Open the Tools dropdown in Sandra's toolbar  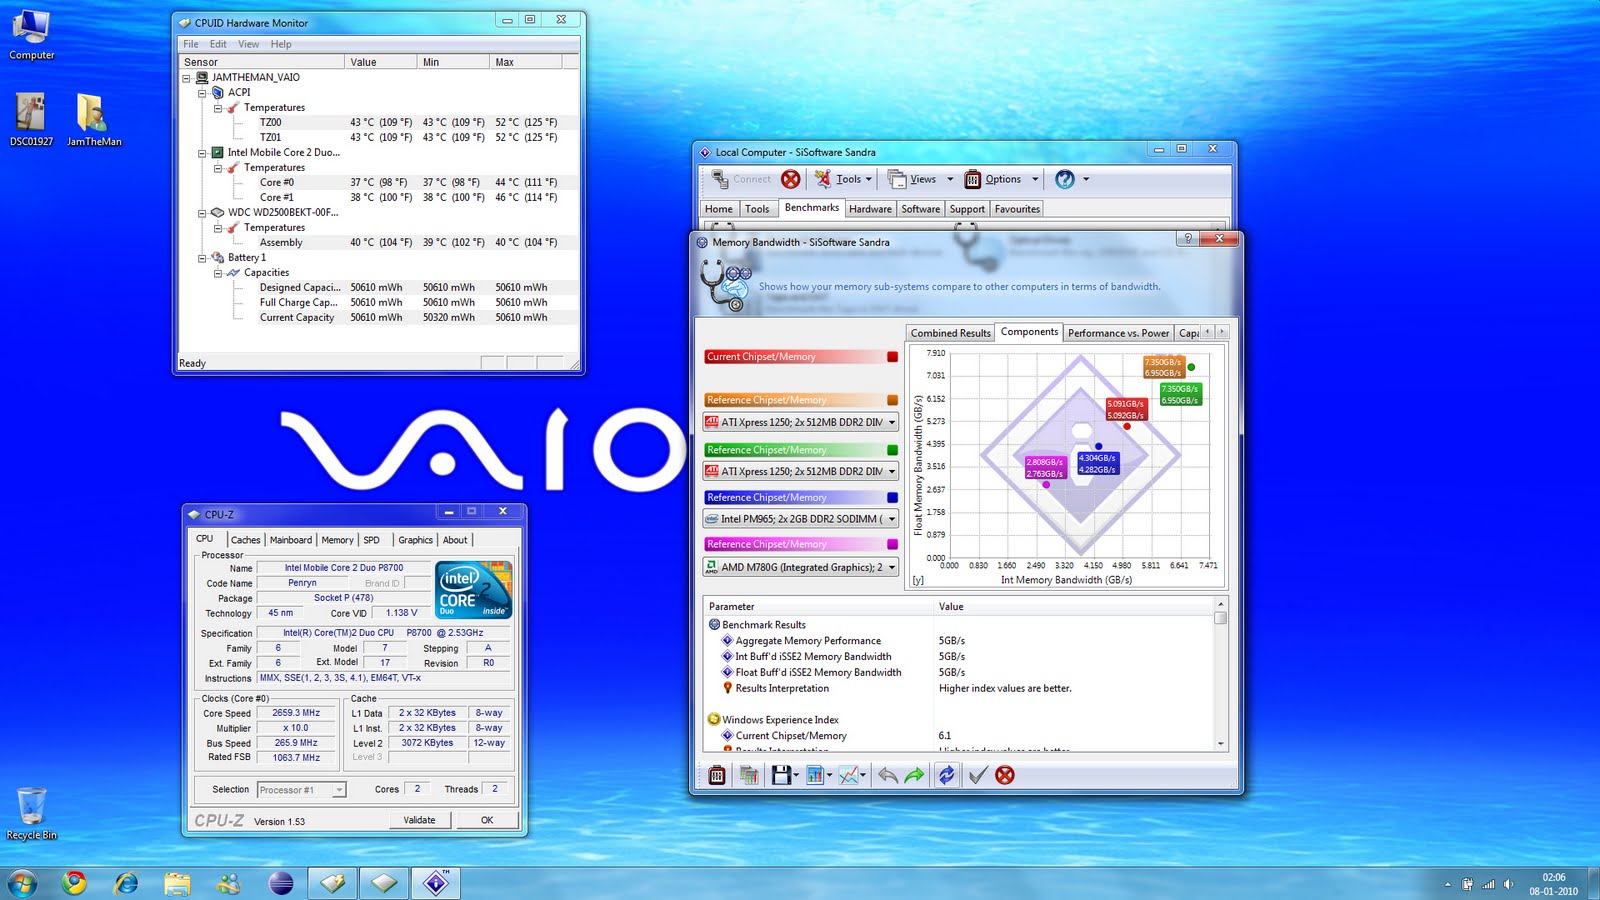pos(843,179)
